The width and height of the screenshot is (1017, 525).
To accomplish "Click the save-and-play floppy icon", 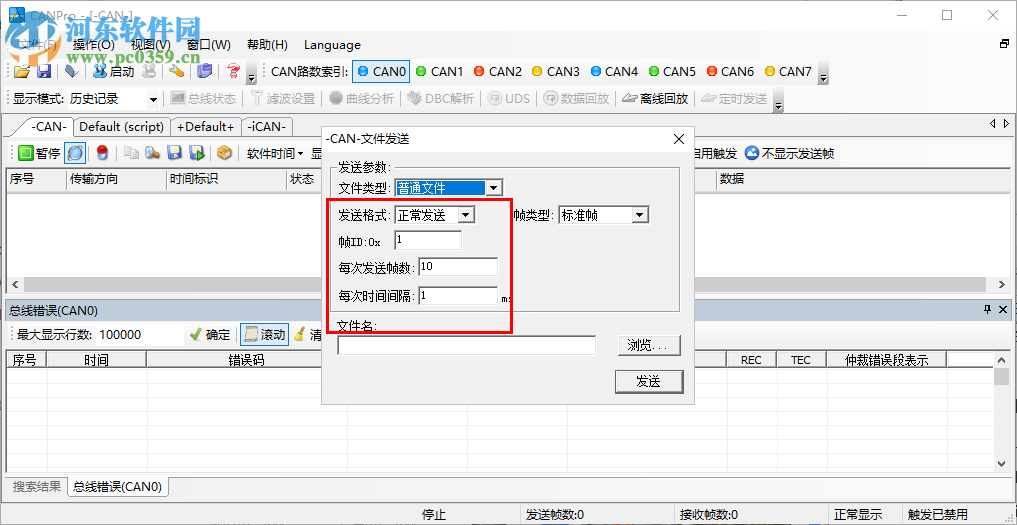I will (196, 153).
